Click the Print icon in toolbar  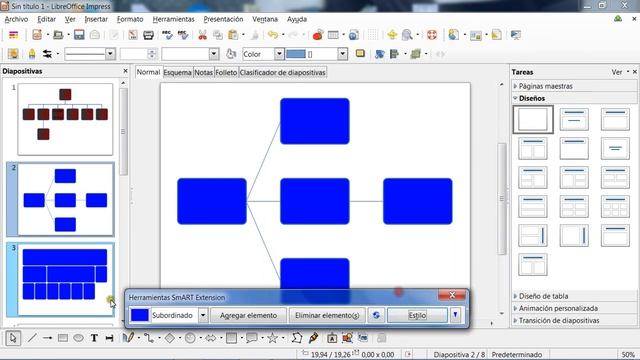pyautogui.click(x=148, y=35)
